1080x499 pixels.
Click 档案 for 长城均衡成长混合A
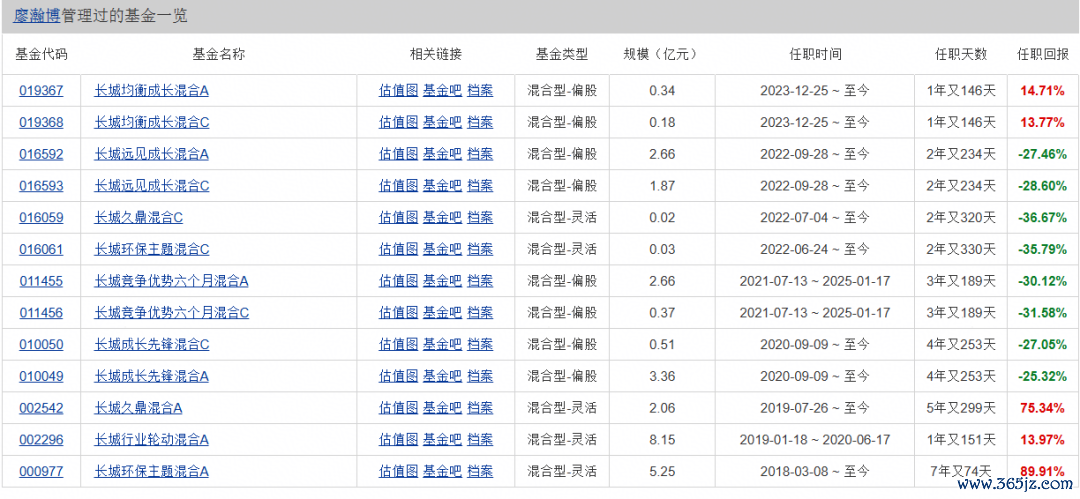point(480,90)
